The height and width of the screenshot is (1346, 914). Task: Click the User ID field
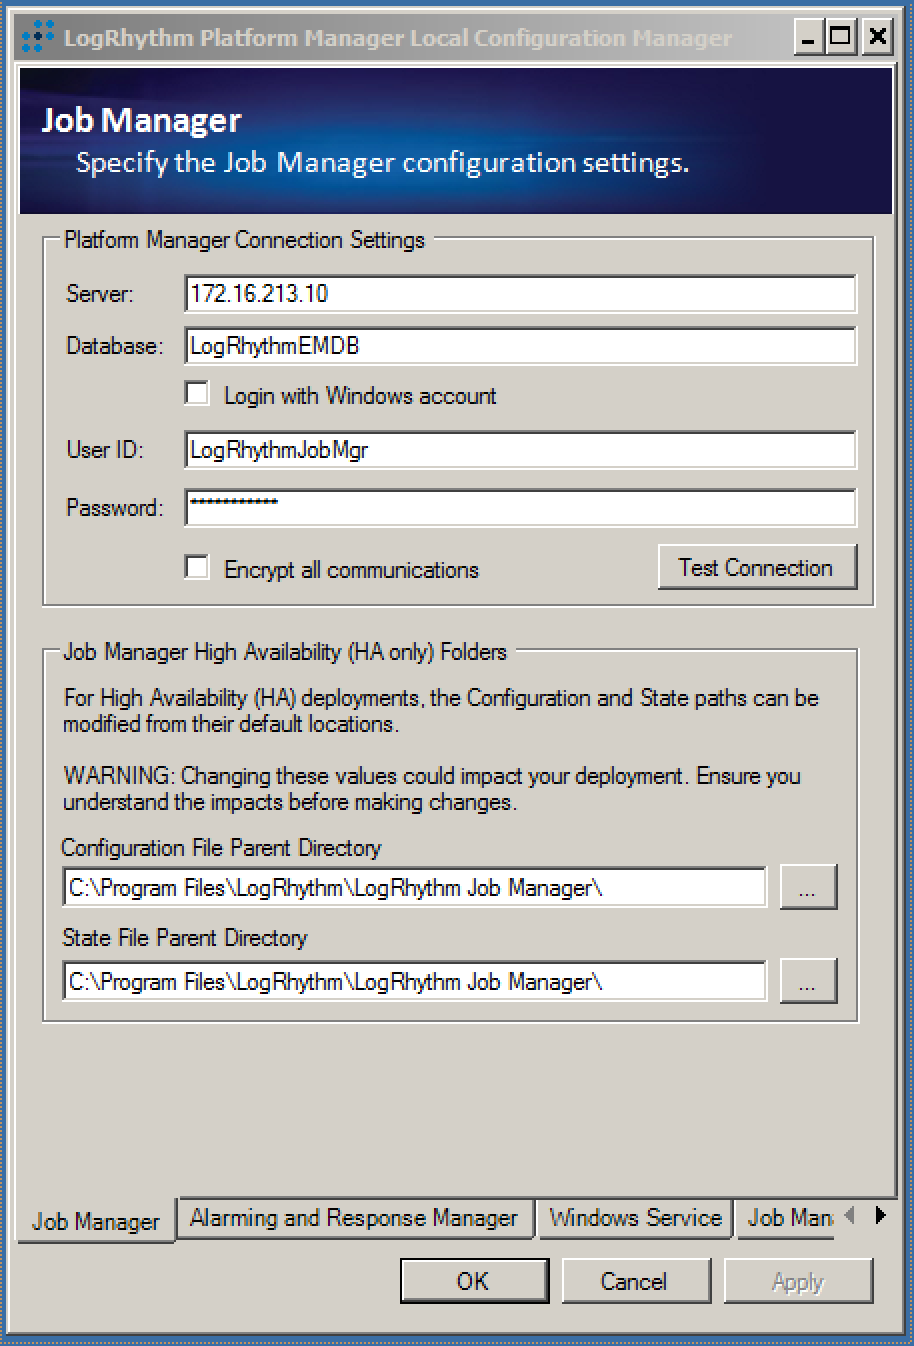tap(520, 450)
